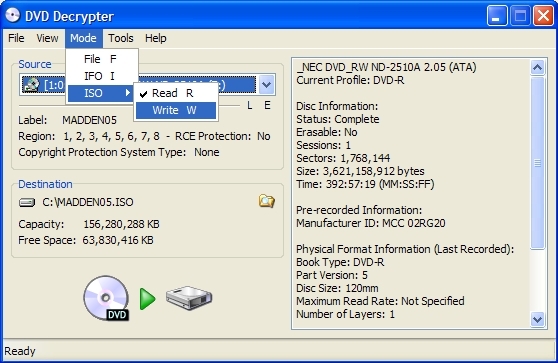
Task: Click the 'Status: Complete' line
Action: click(x=338, y=119)
